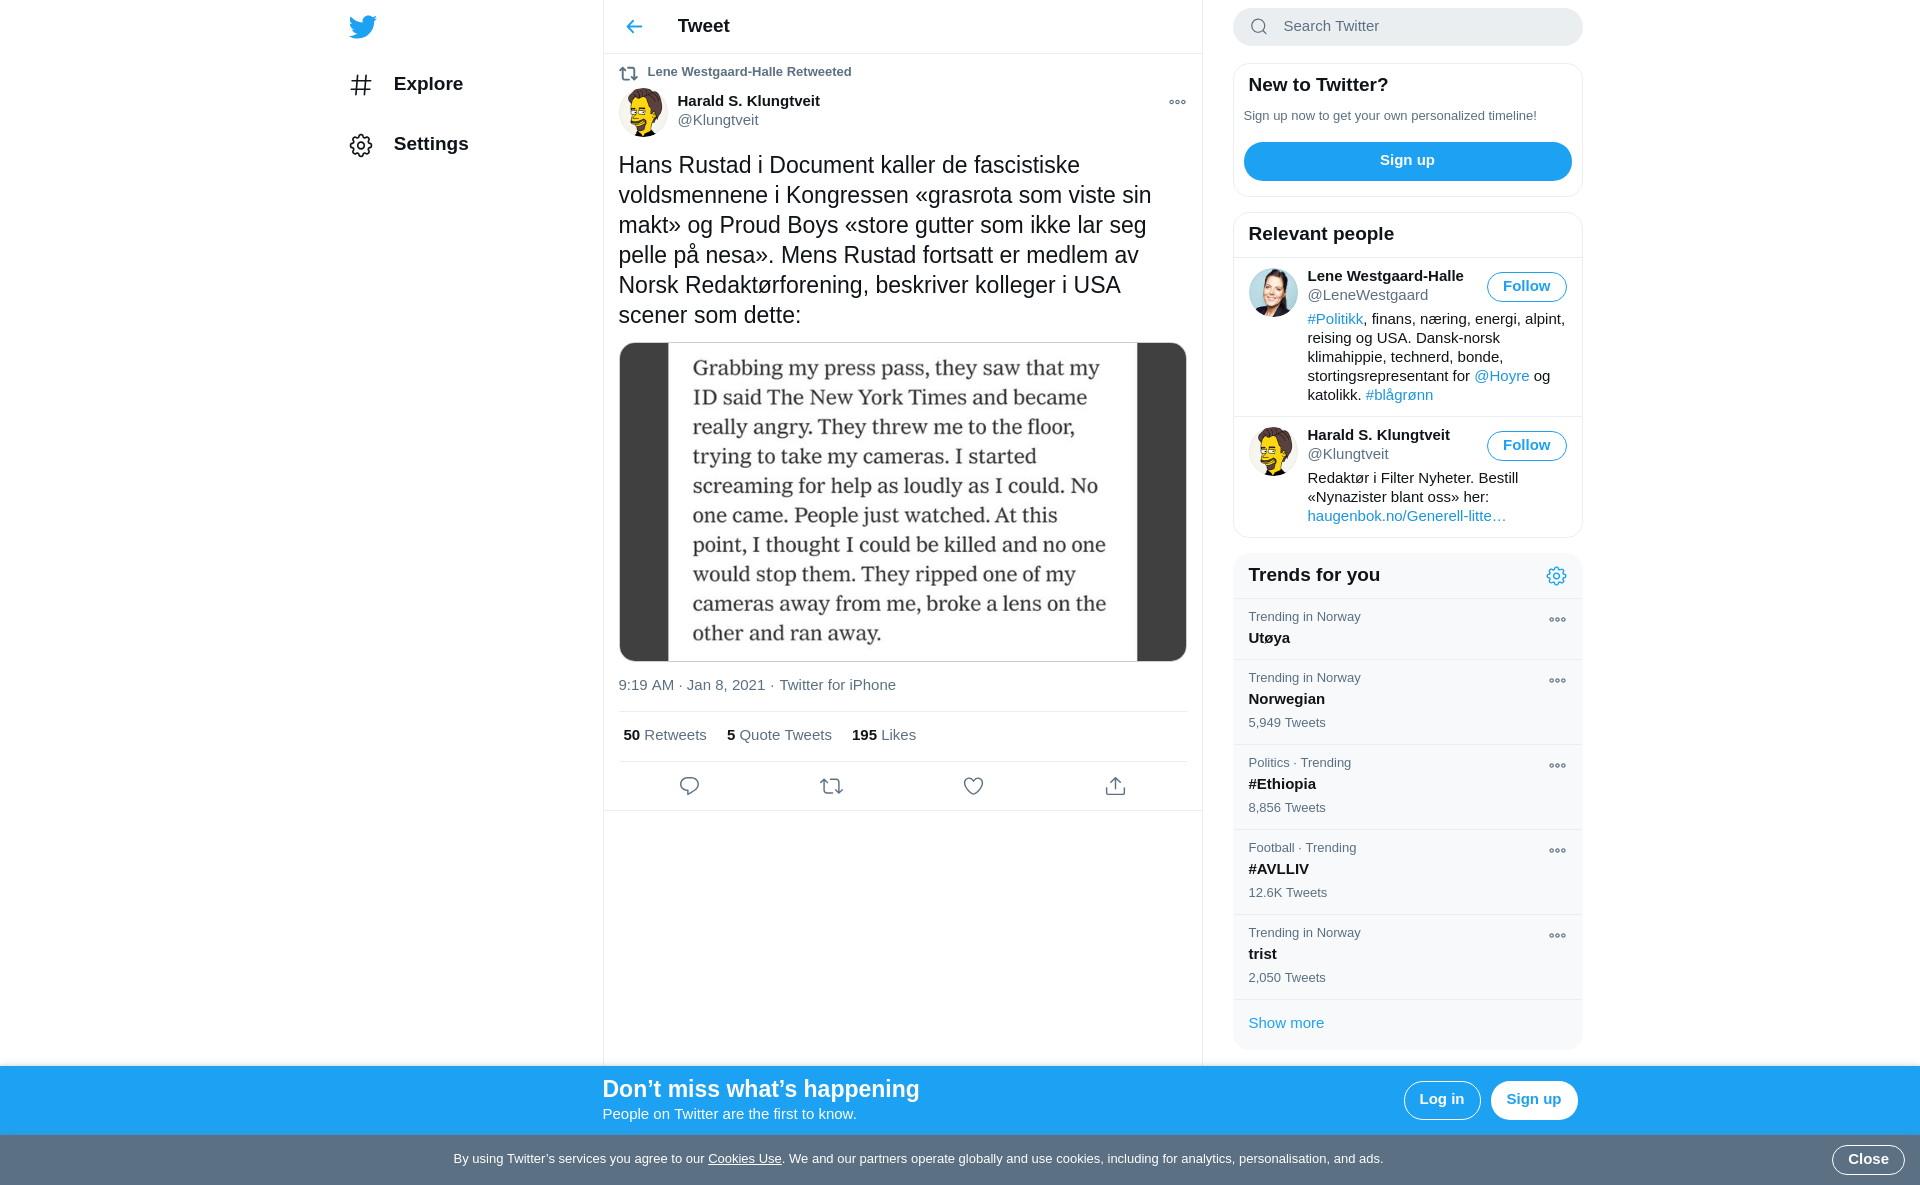Click Log in on the bottom banner
The height and width of the screenshot is (1185, 1920).
(x=1442, y=1100)
